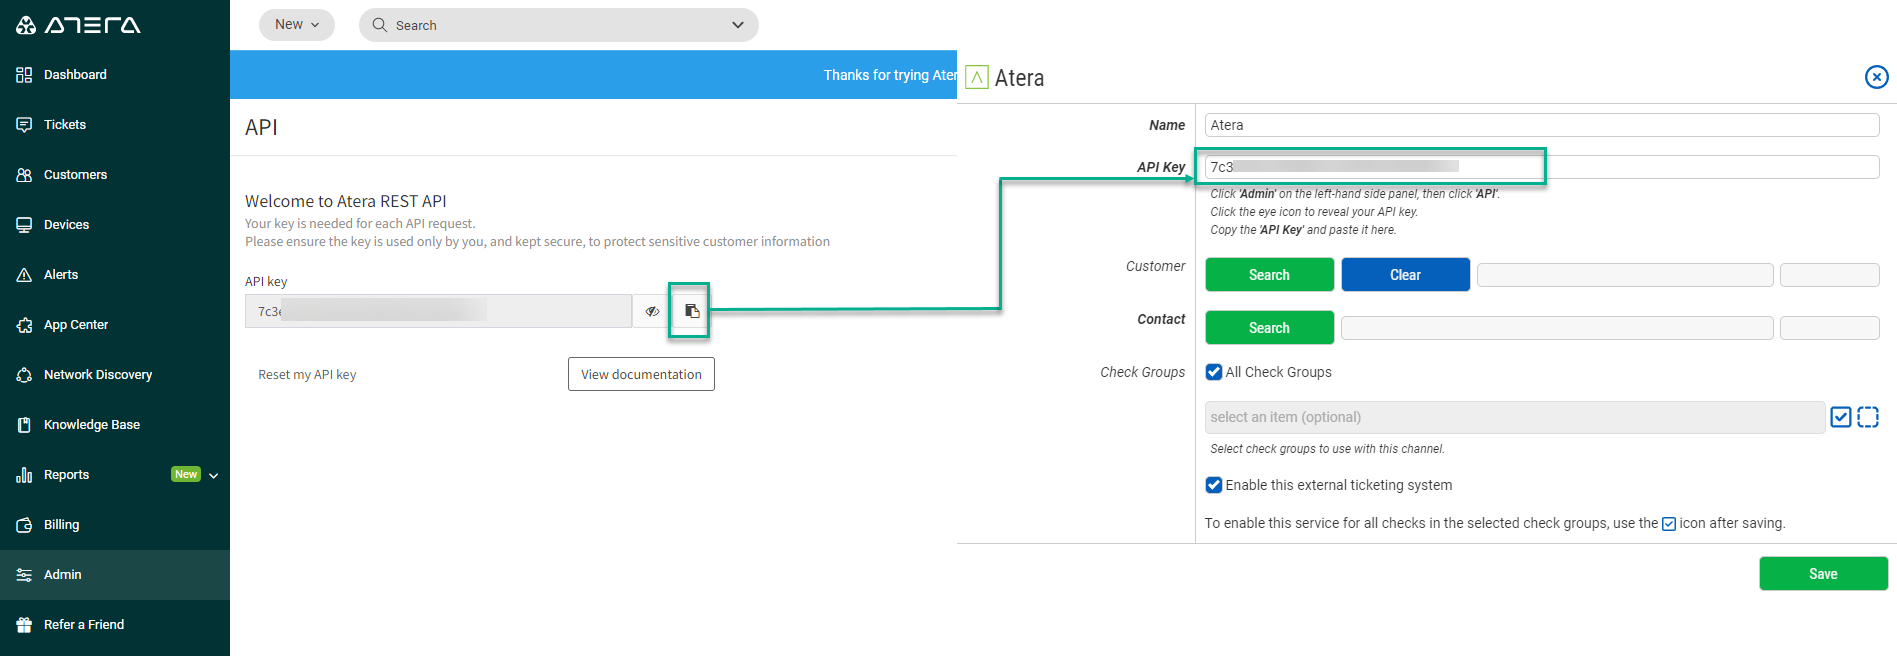The width and height of the screenshot is (1897, 656).
Task: Click the Name input field
Action: tap(1542, 125)
